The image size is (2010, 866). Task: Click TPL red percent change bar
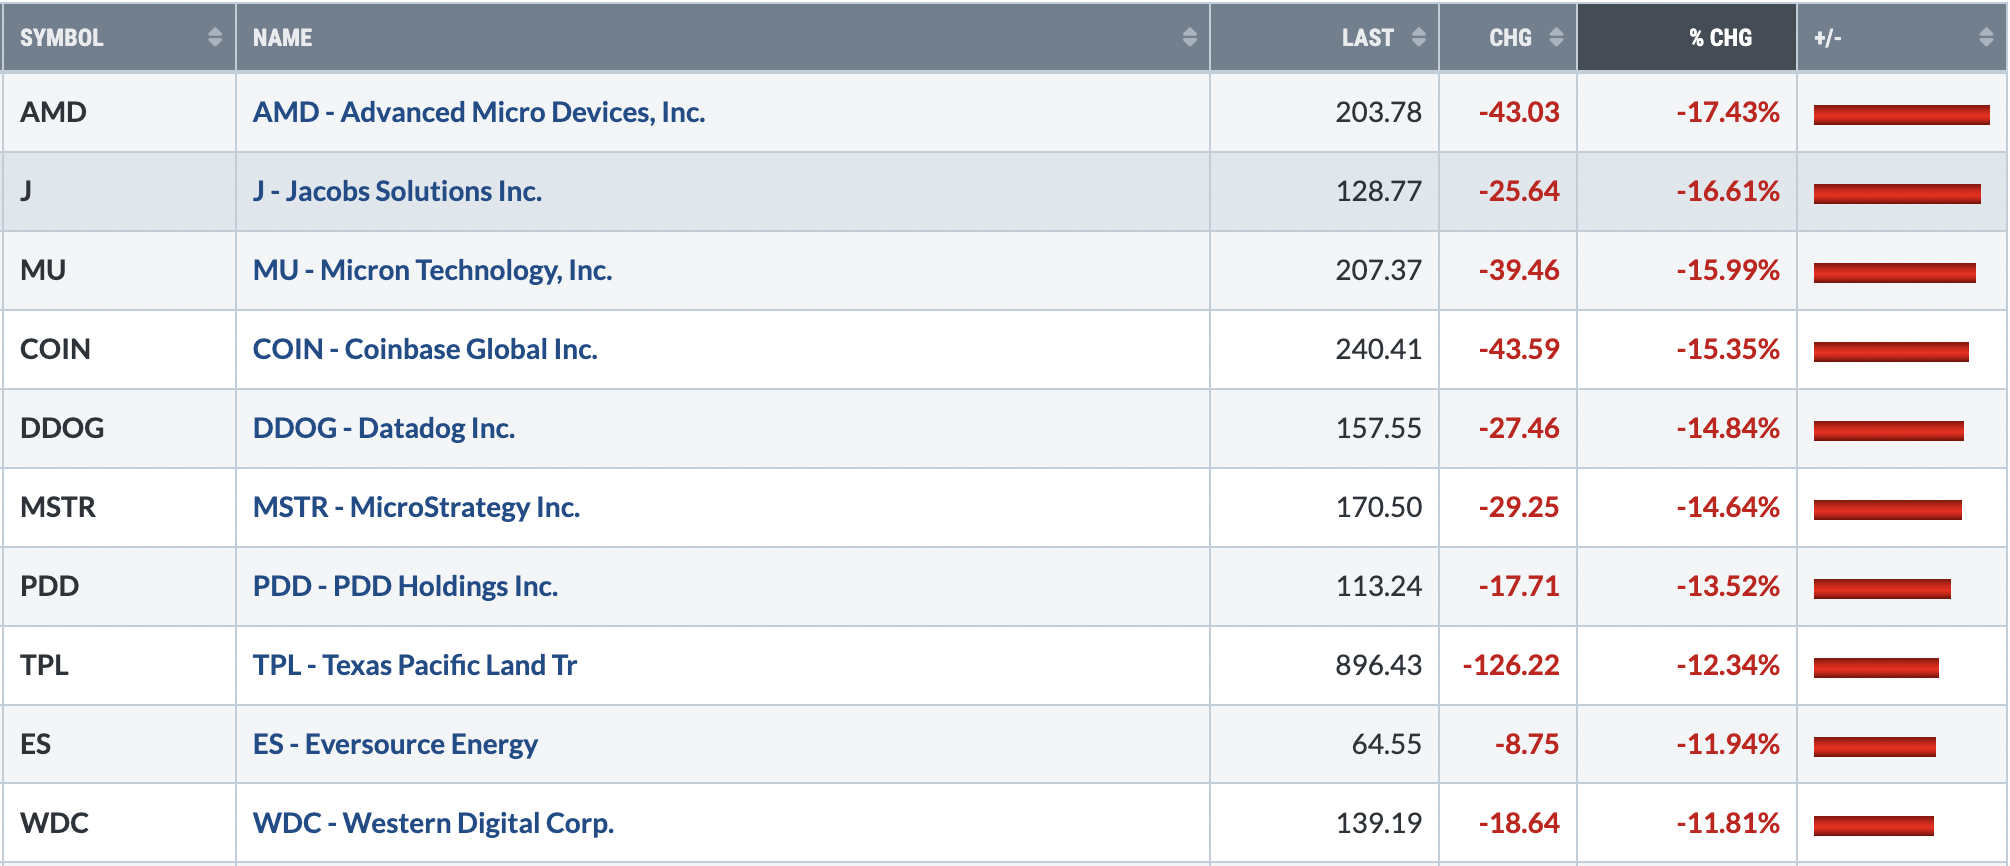pyautogui.click(x=1876, y=668)
